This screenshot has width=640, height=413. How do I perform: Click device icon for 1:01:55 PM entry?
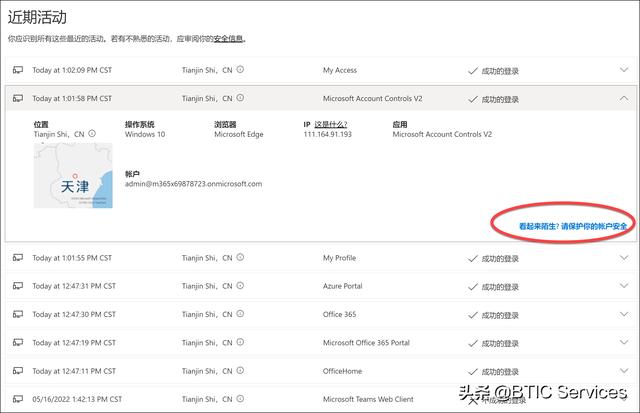pyautogui.click(x=18, y=258)
